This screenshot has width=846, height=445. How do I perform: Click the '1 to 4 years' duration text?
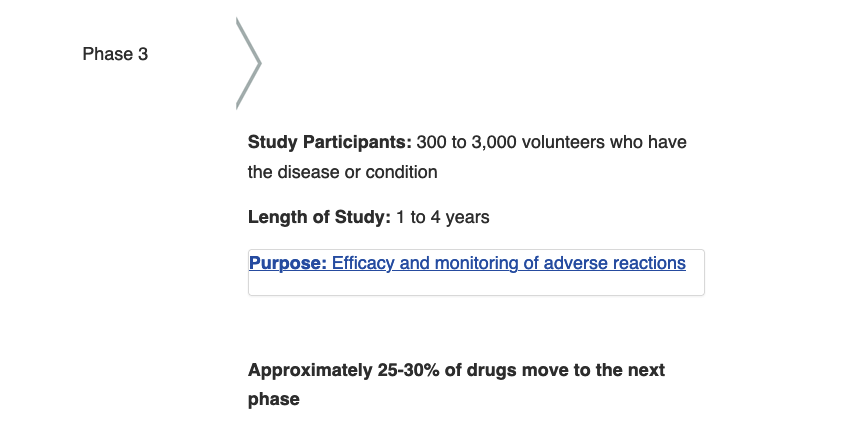pos(443,217)
